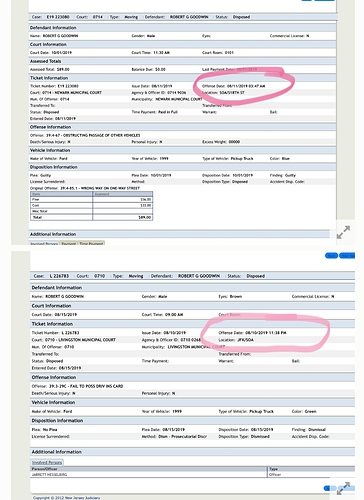Click court time '11:30 AM'
The height and width of the screenshot is (500, 364).
(161, 53)
